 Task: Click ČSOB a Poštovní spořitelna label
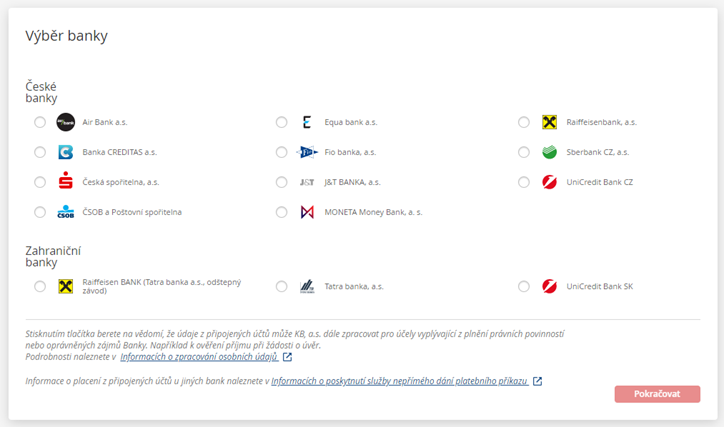(x=132, y=212)
